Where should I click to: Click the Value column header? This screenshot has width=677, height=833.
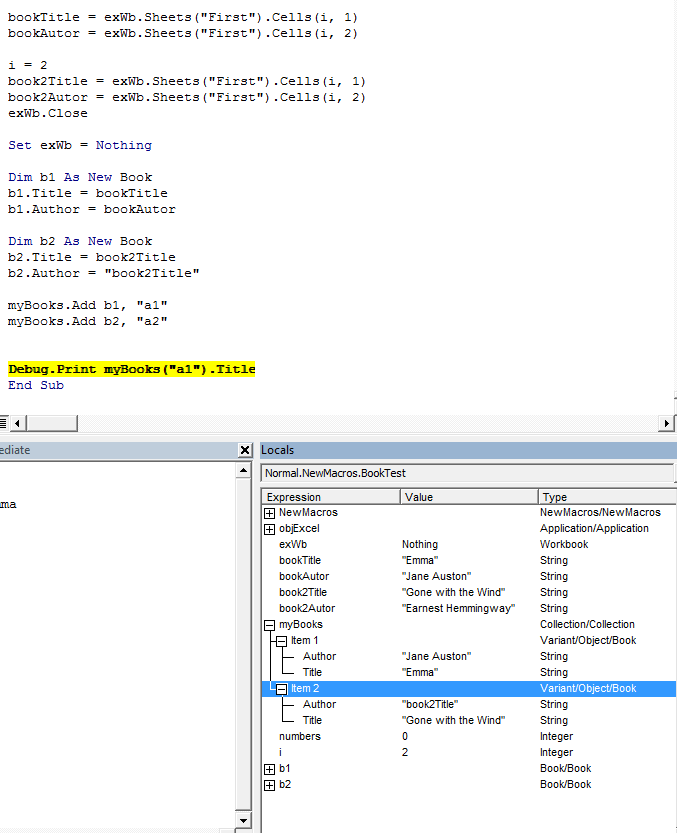click(x=469, y=497)
